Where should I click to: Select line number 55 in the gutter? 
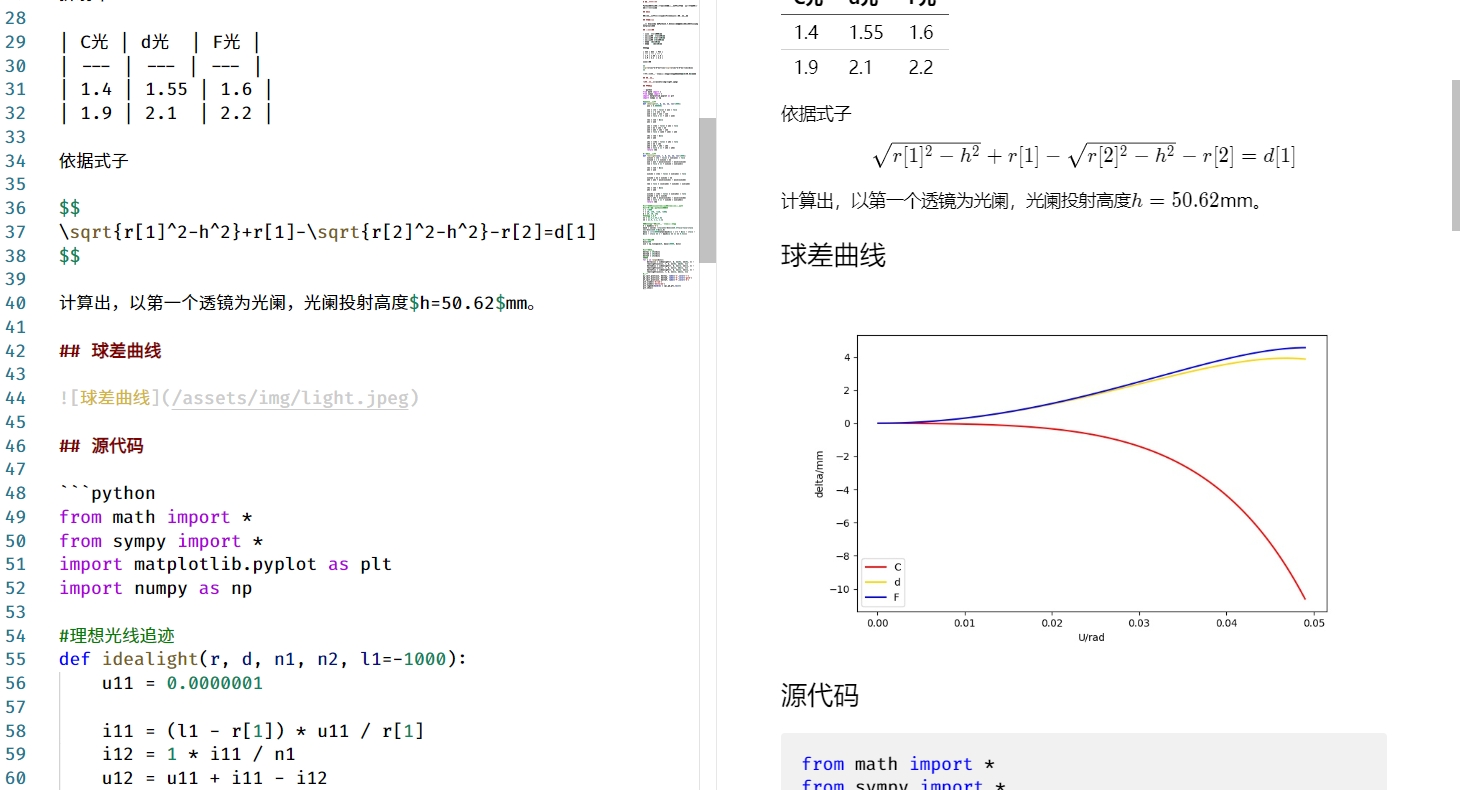click(16, 659)
